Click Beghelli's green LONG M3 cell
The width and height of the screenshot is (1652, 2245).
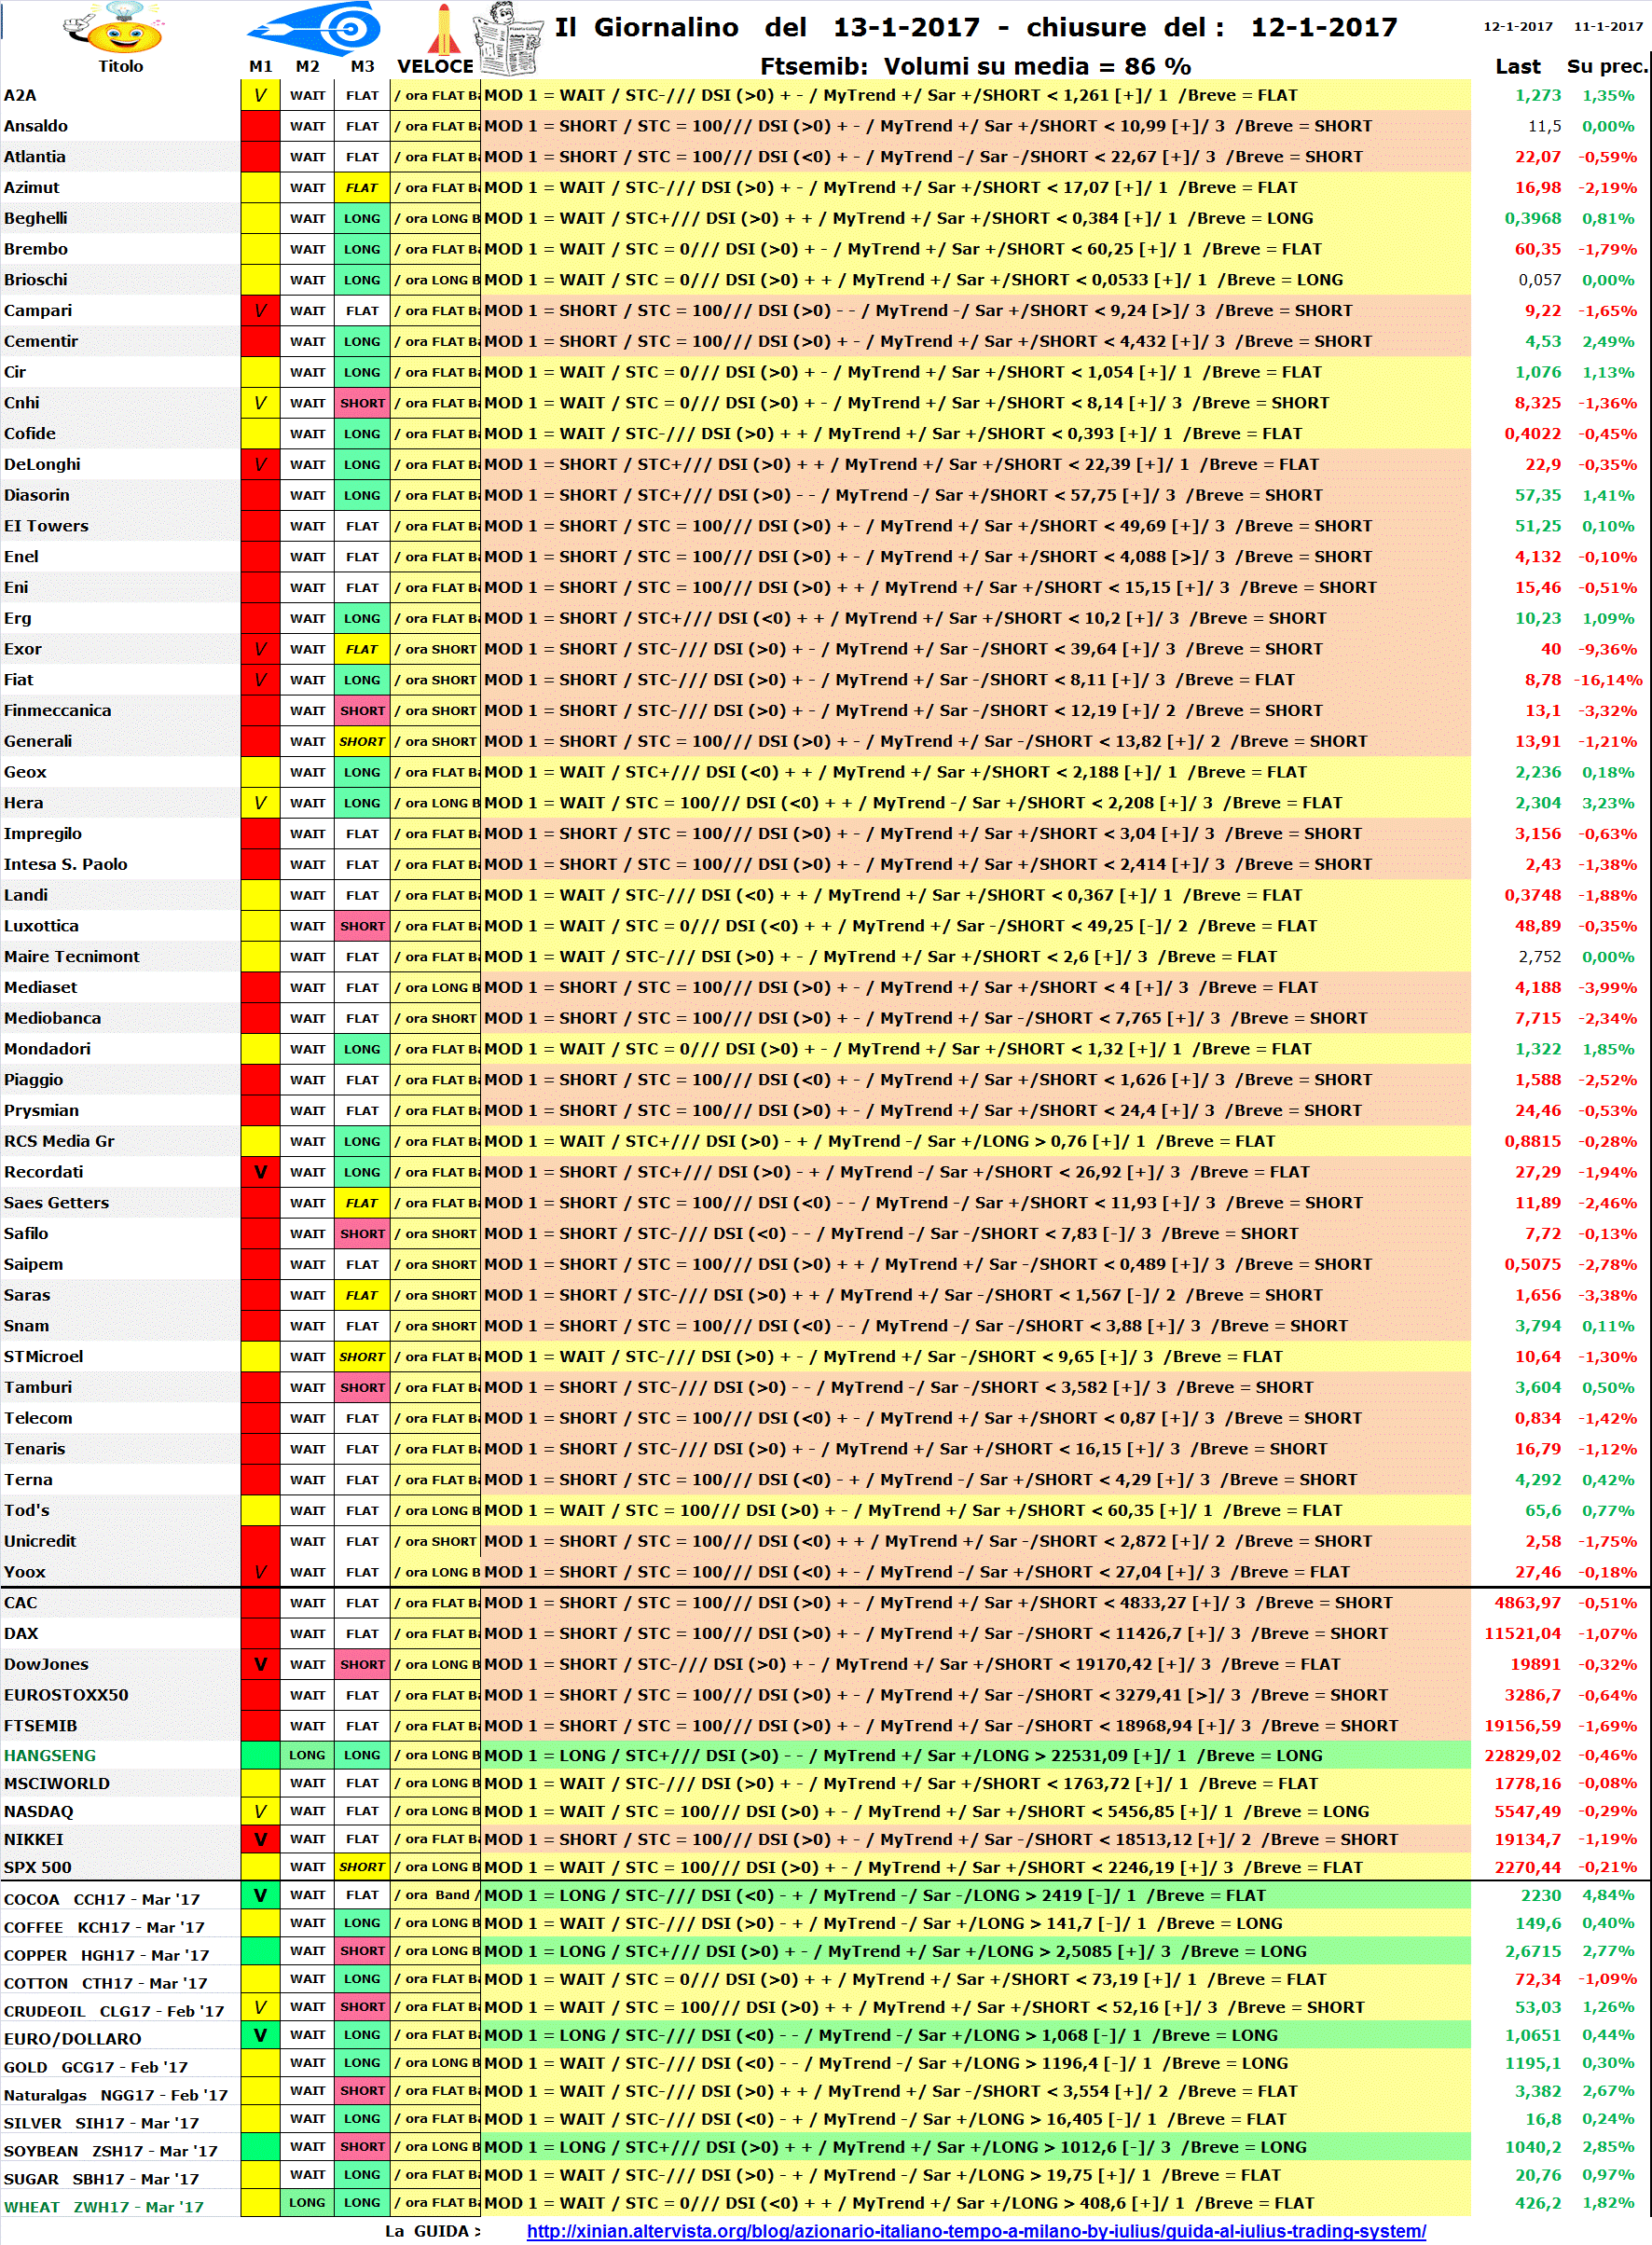coord(362,219)
